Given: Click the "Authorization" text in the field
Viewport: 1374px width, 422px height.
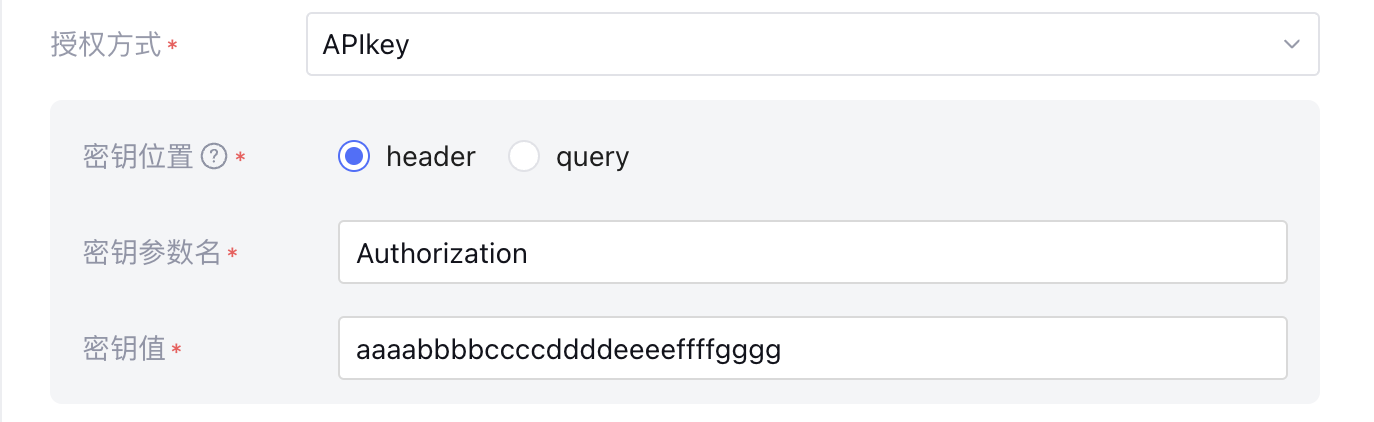Looking at the screenshot, I should tap(442, 253).
